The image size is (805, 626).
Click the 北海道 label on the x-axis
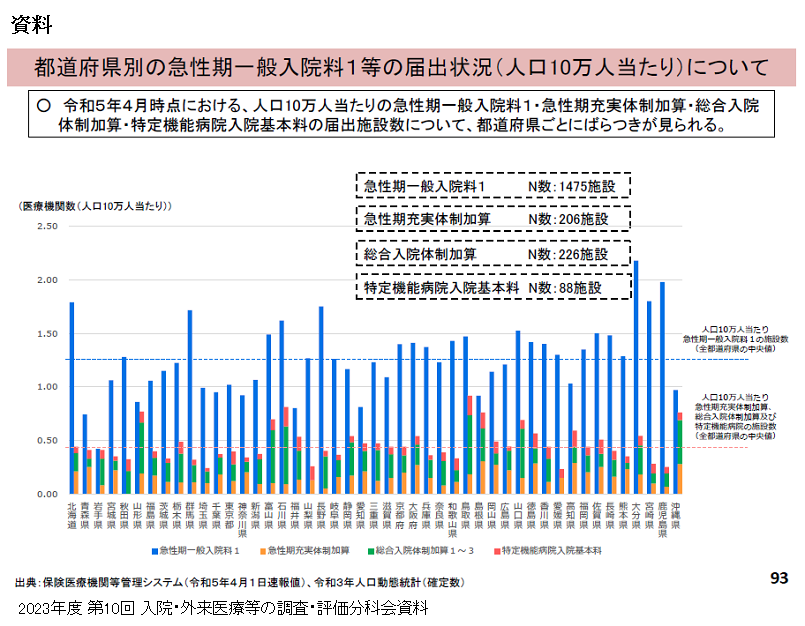pyautogui.click(x=72, y=511)
